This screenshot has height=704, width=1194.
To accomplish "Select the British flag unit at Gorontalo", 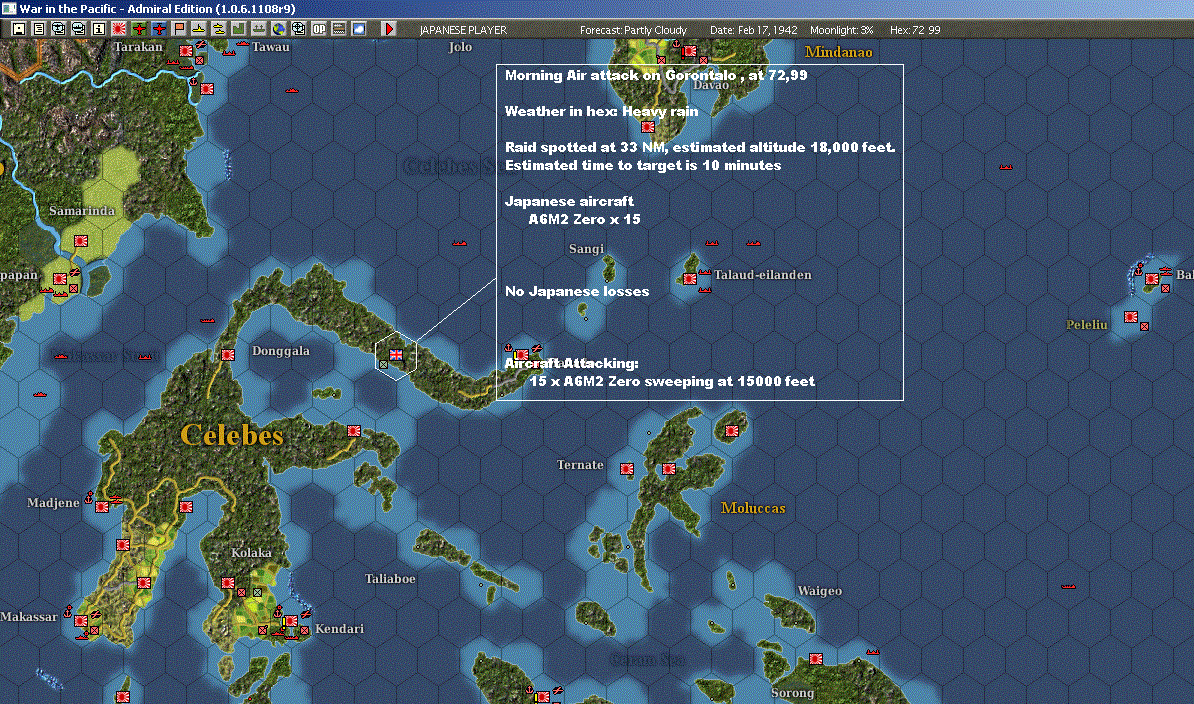I will 396,355.
